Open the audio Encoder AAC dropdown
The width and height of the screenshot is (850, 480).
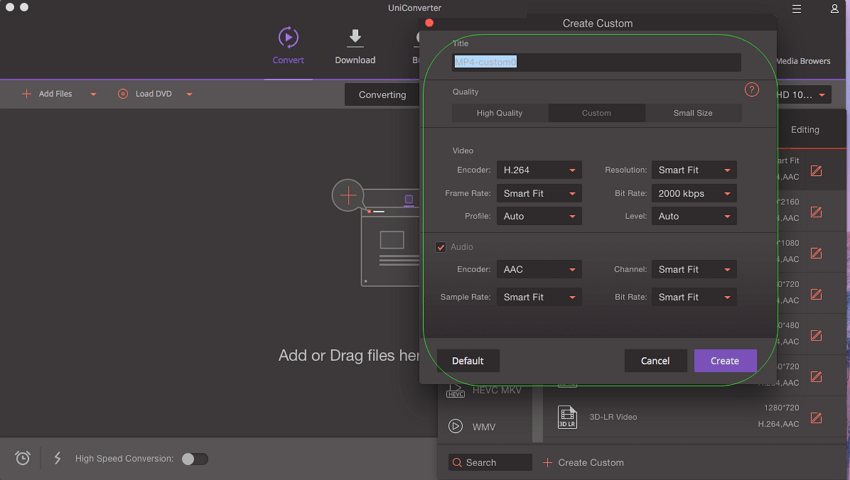539,269
